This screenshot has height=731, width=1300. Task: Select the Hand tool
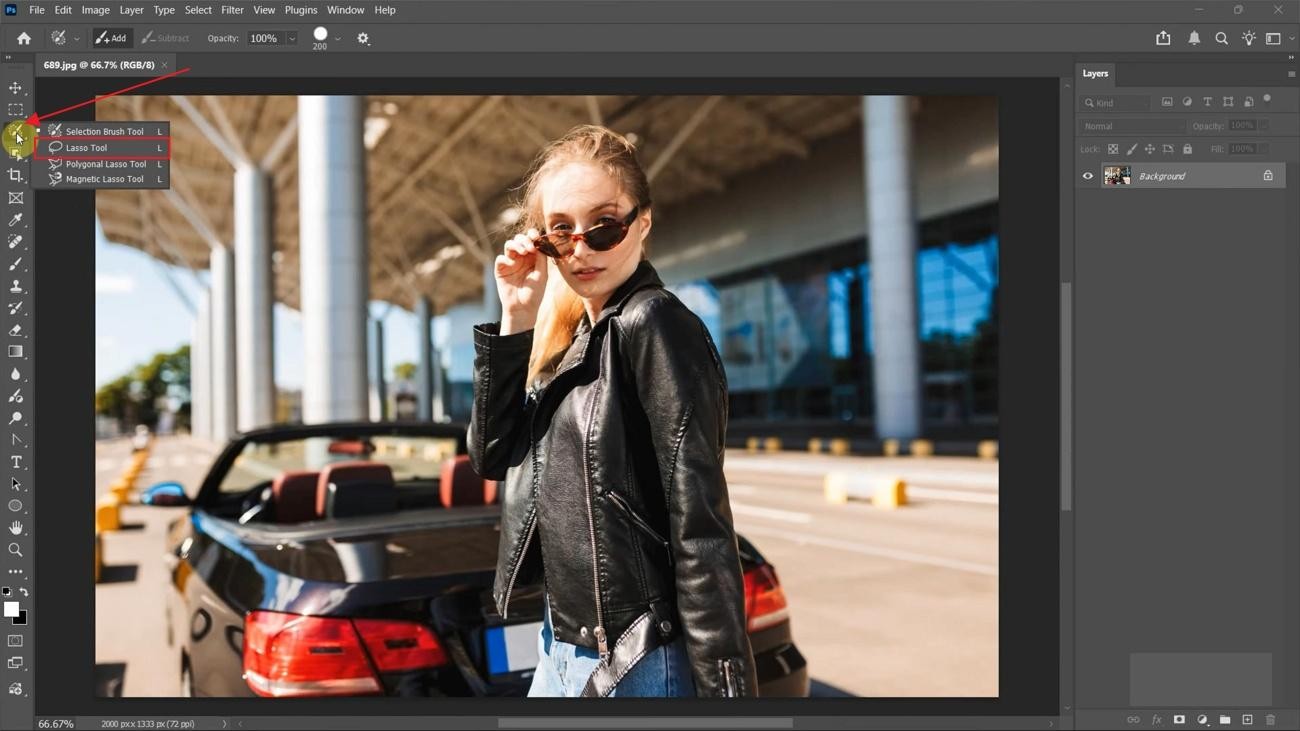(15, 528)
